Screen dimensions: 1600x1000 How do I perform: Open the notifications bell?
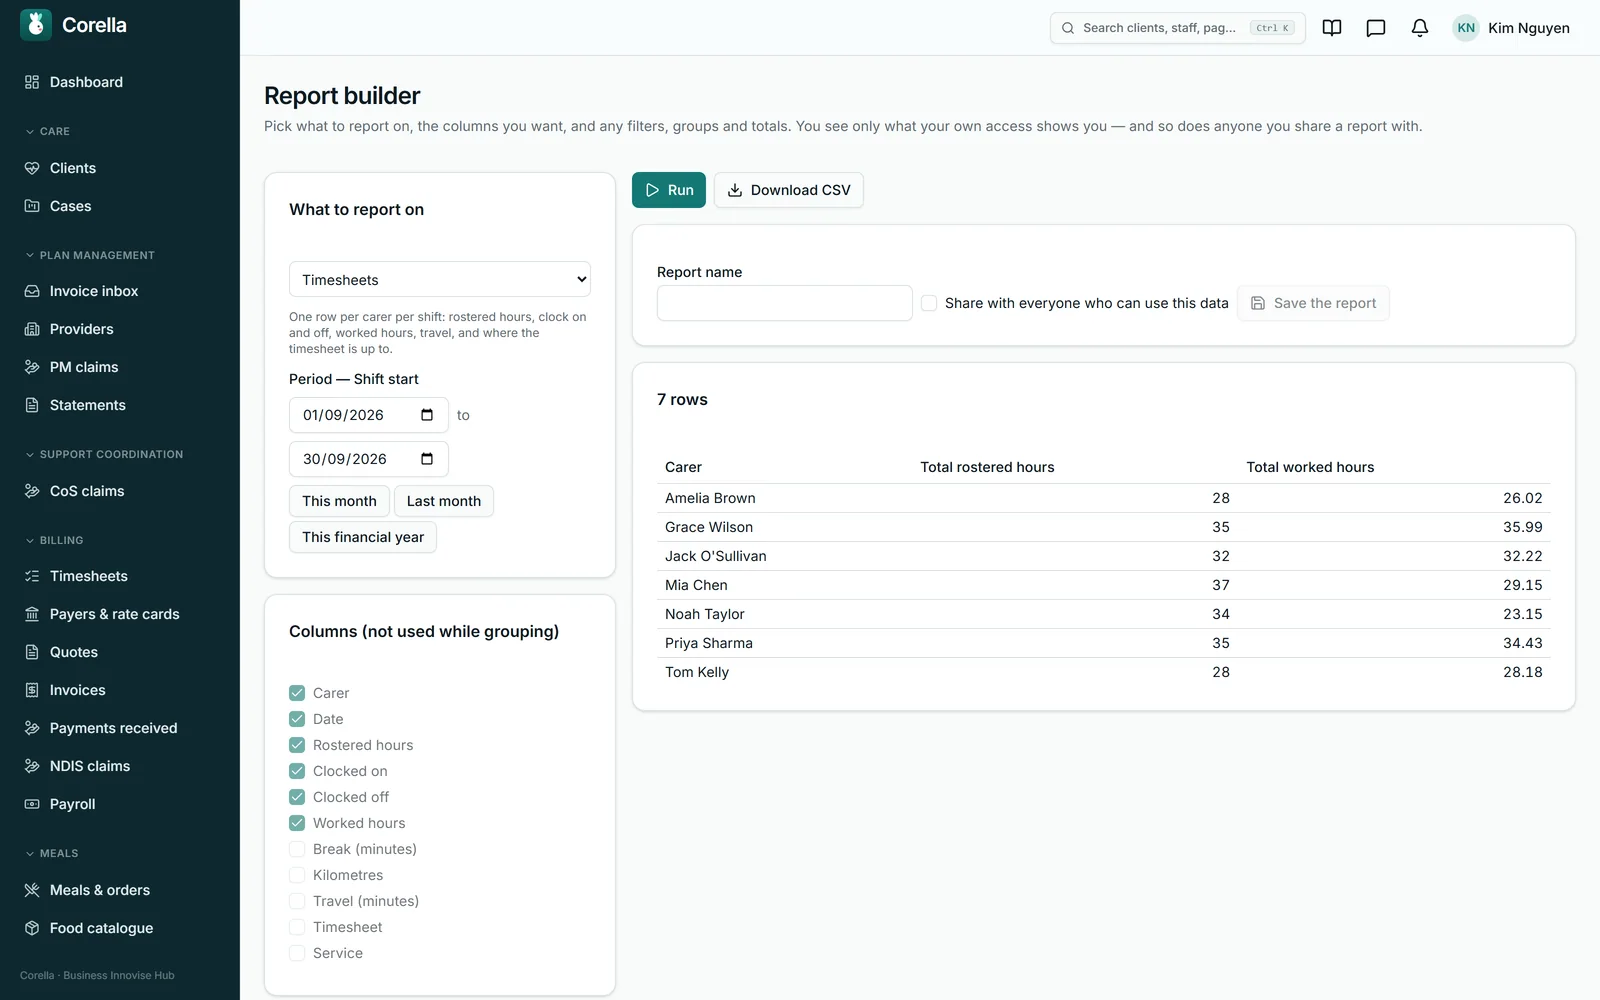(x=1420, y=28)
